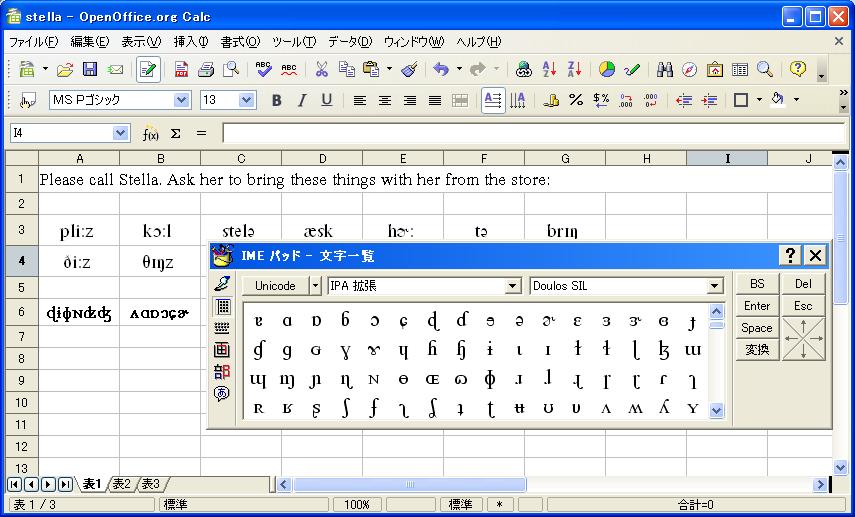Toggle Edit File mode icon
The width and height of the screenshot is (855, 517).
click(x=148, y=69)
